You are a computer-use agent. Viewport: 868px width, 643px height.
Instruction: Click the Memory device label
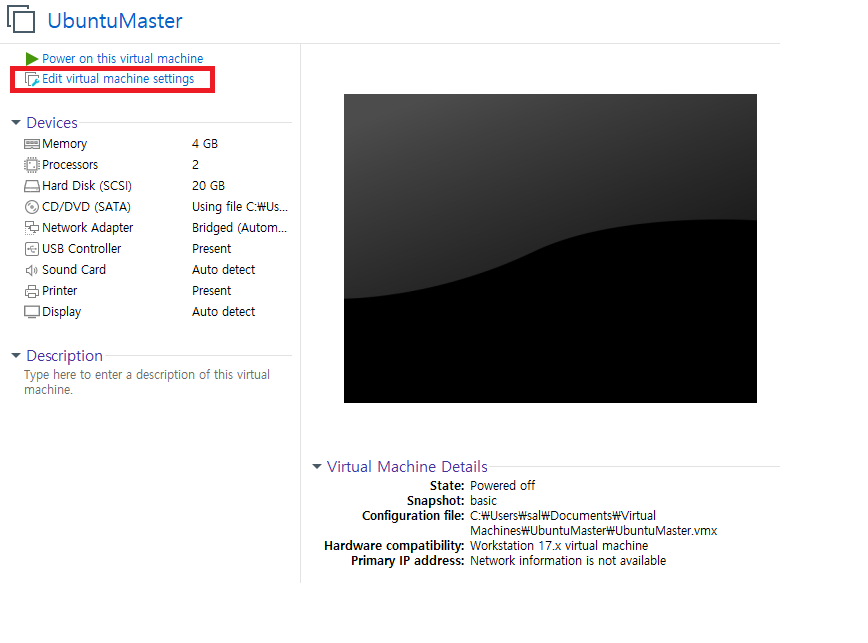pyautogui.click(x=64, y=144)
